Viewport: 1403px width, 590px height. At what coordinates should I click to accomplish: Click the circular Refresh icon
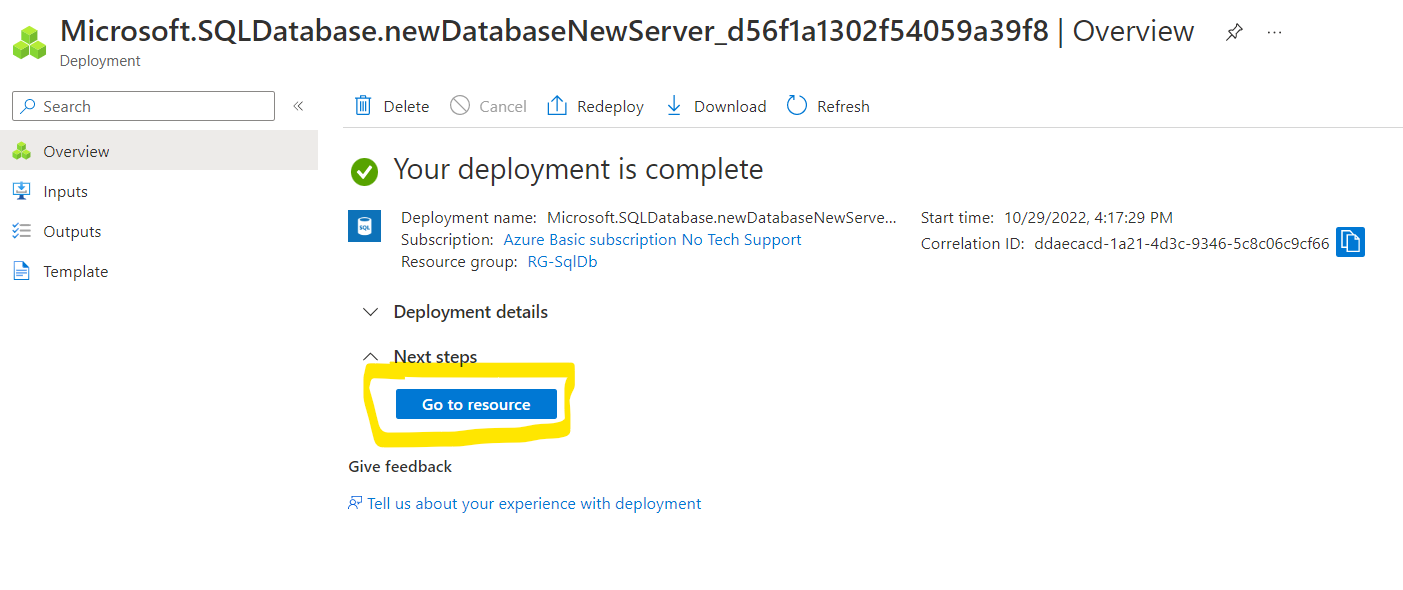click(x=797, y=106)
